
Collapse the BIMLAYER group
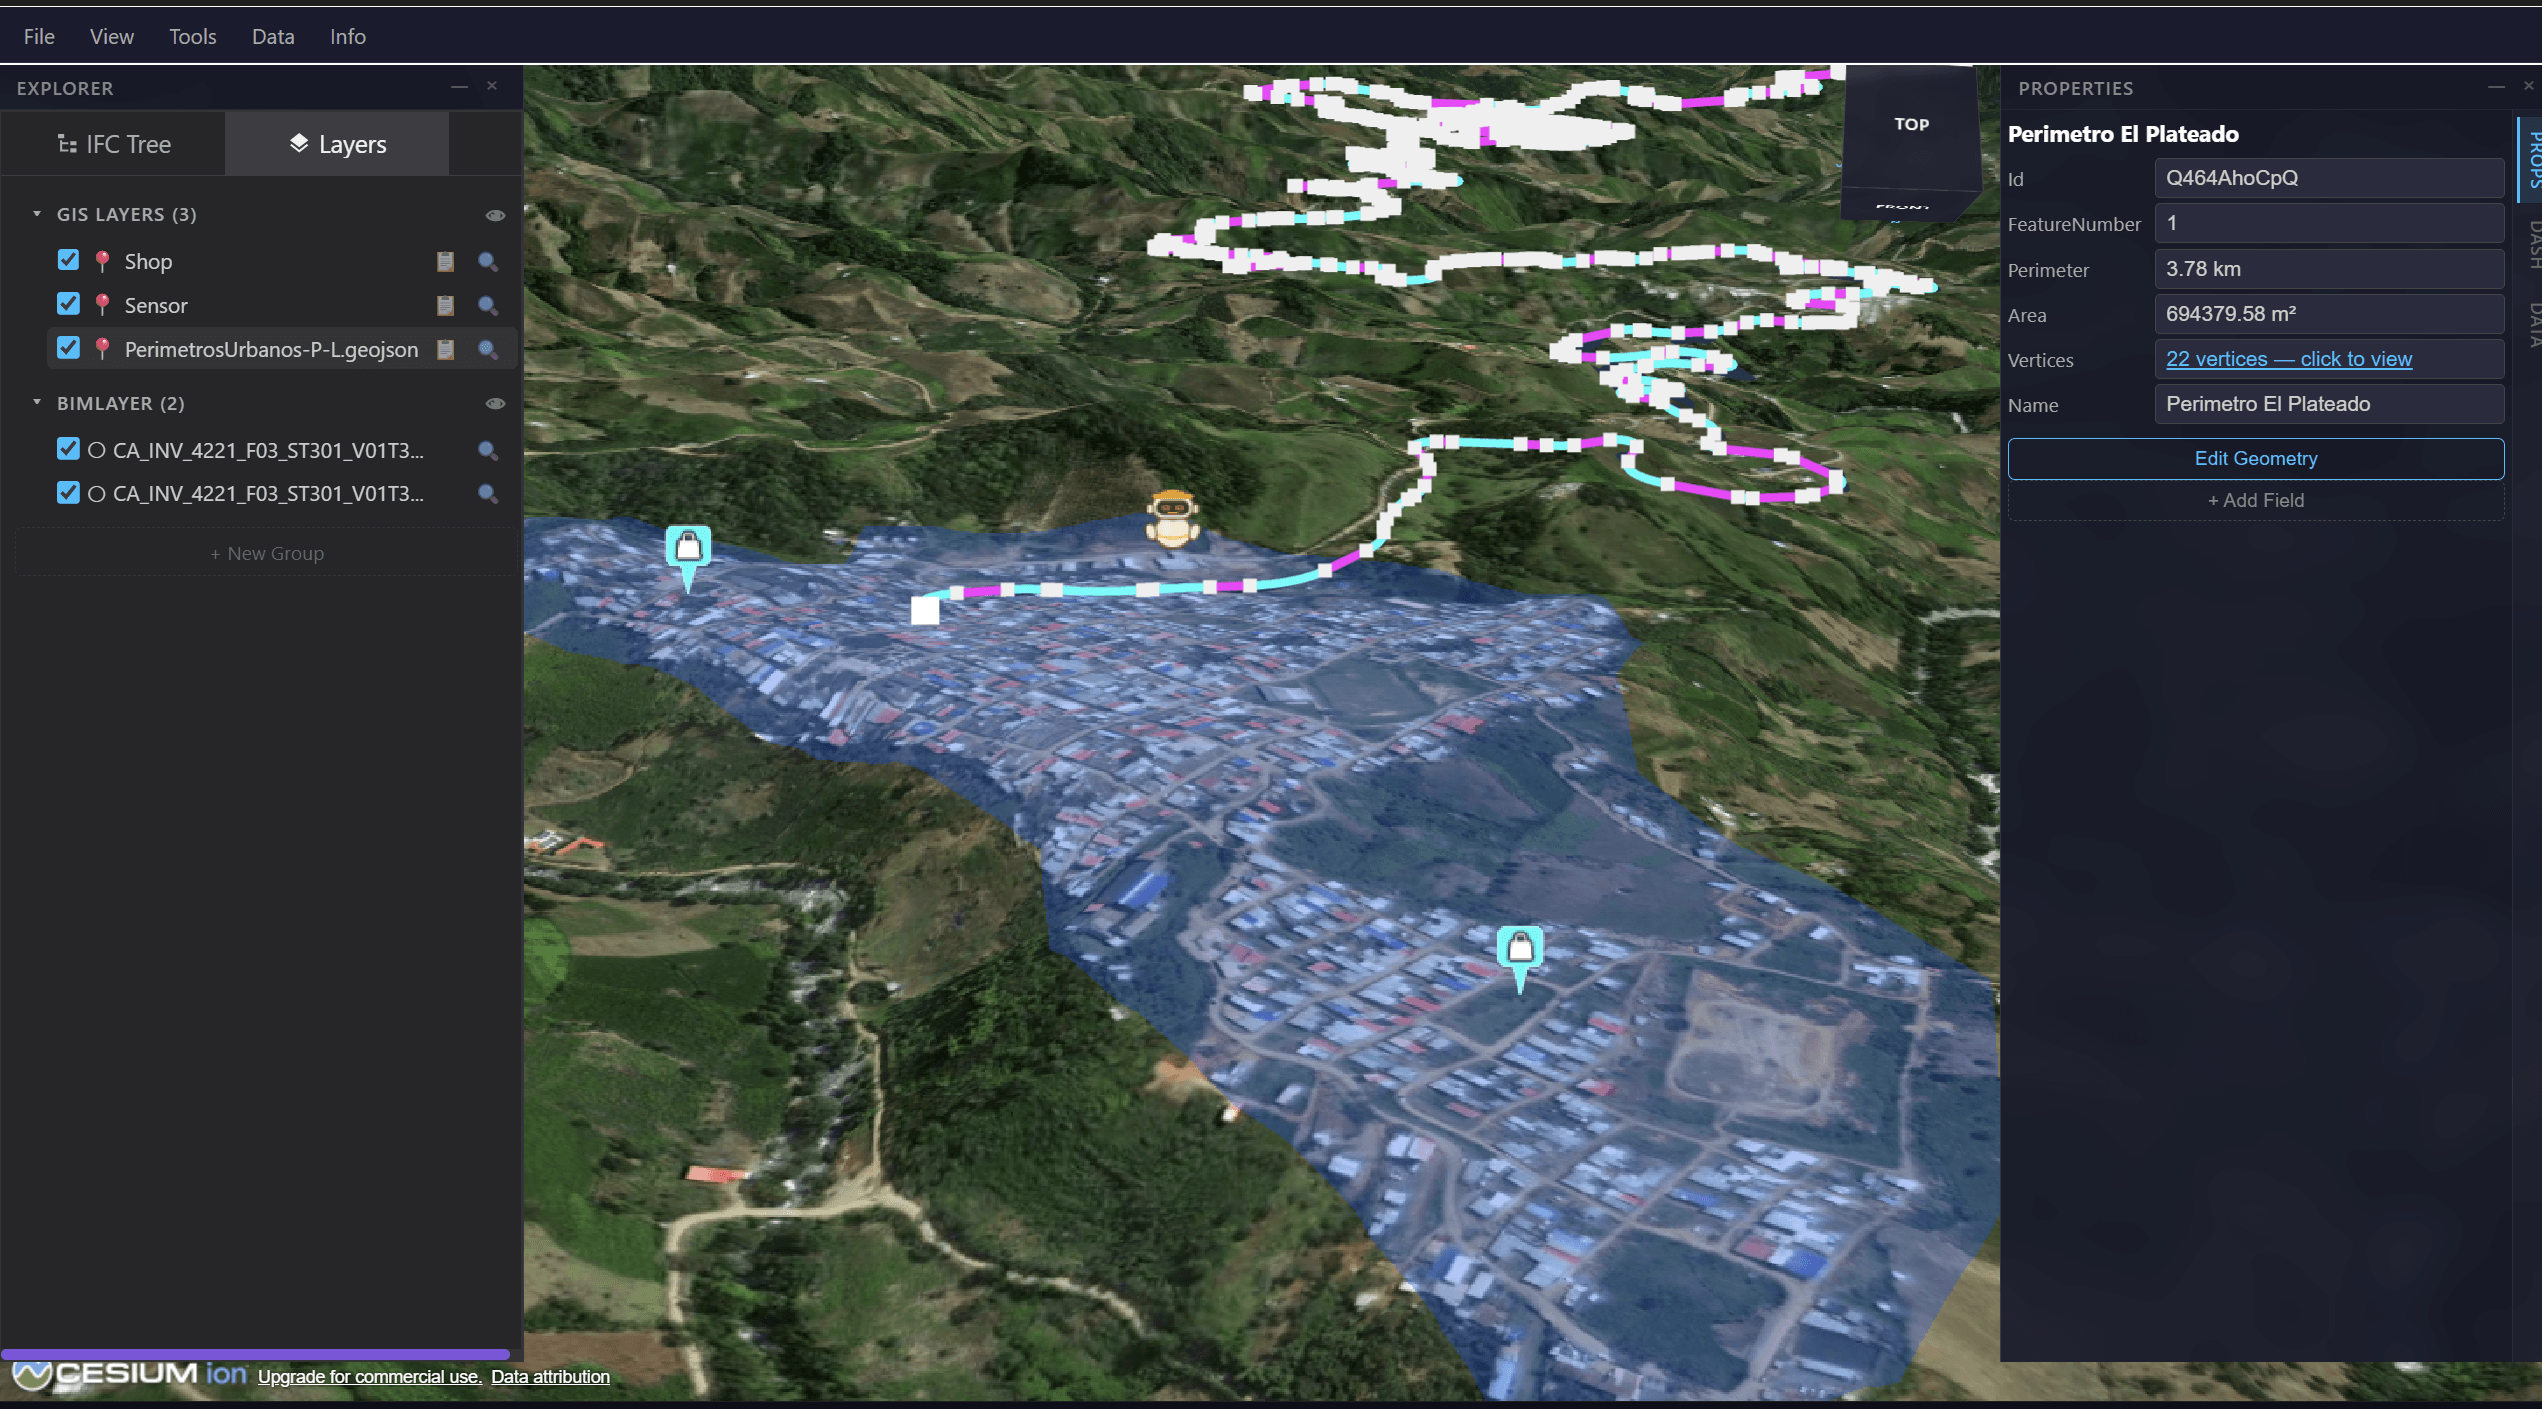[37, 402]
